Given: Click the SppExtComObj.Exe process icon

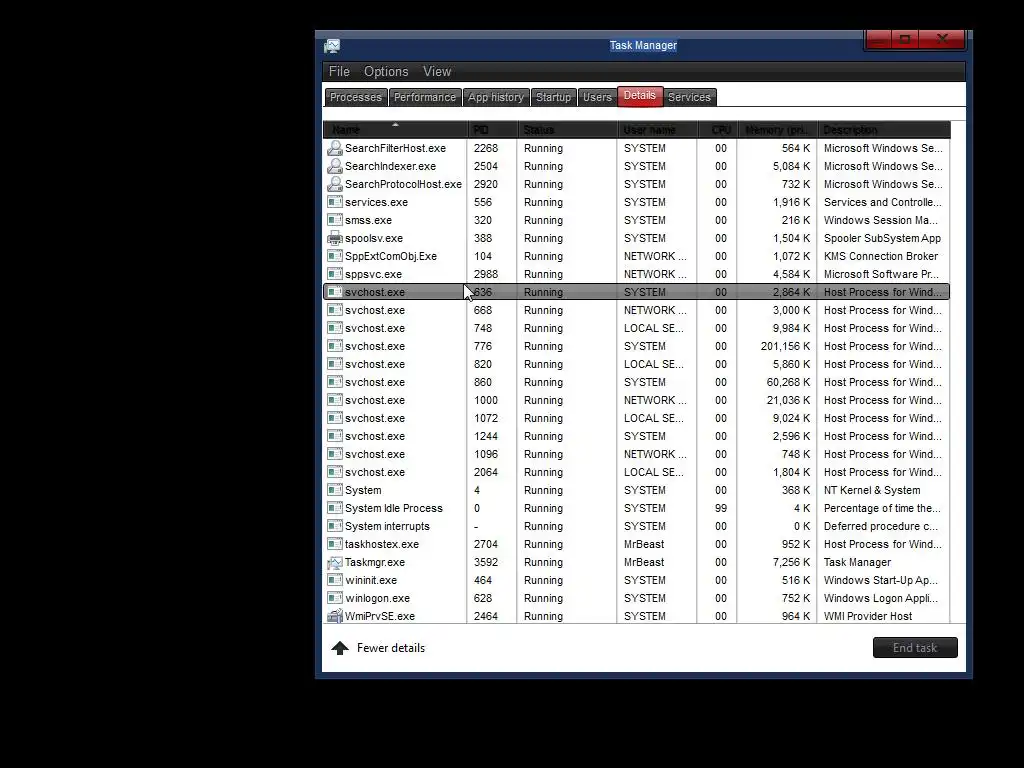Looking at the screenshot, I should pyautogui.click(x=334, y=256).
